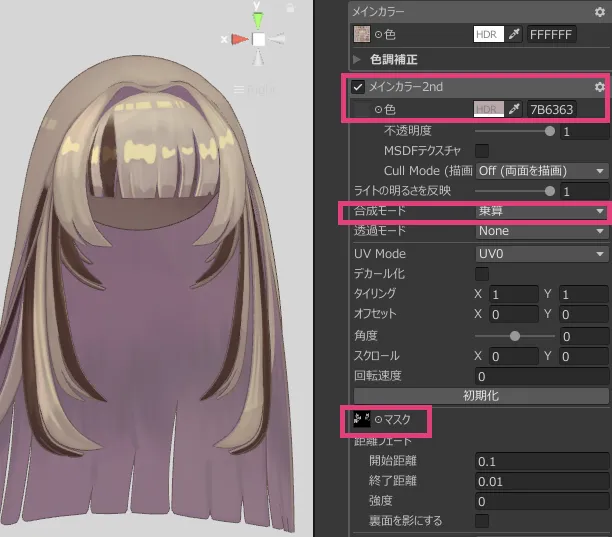The image size is (612, 537).
Task: Adjust the 角度 slider
Action: 515,336
